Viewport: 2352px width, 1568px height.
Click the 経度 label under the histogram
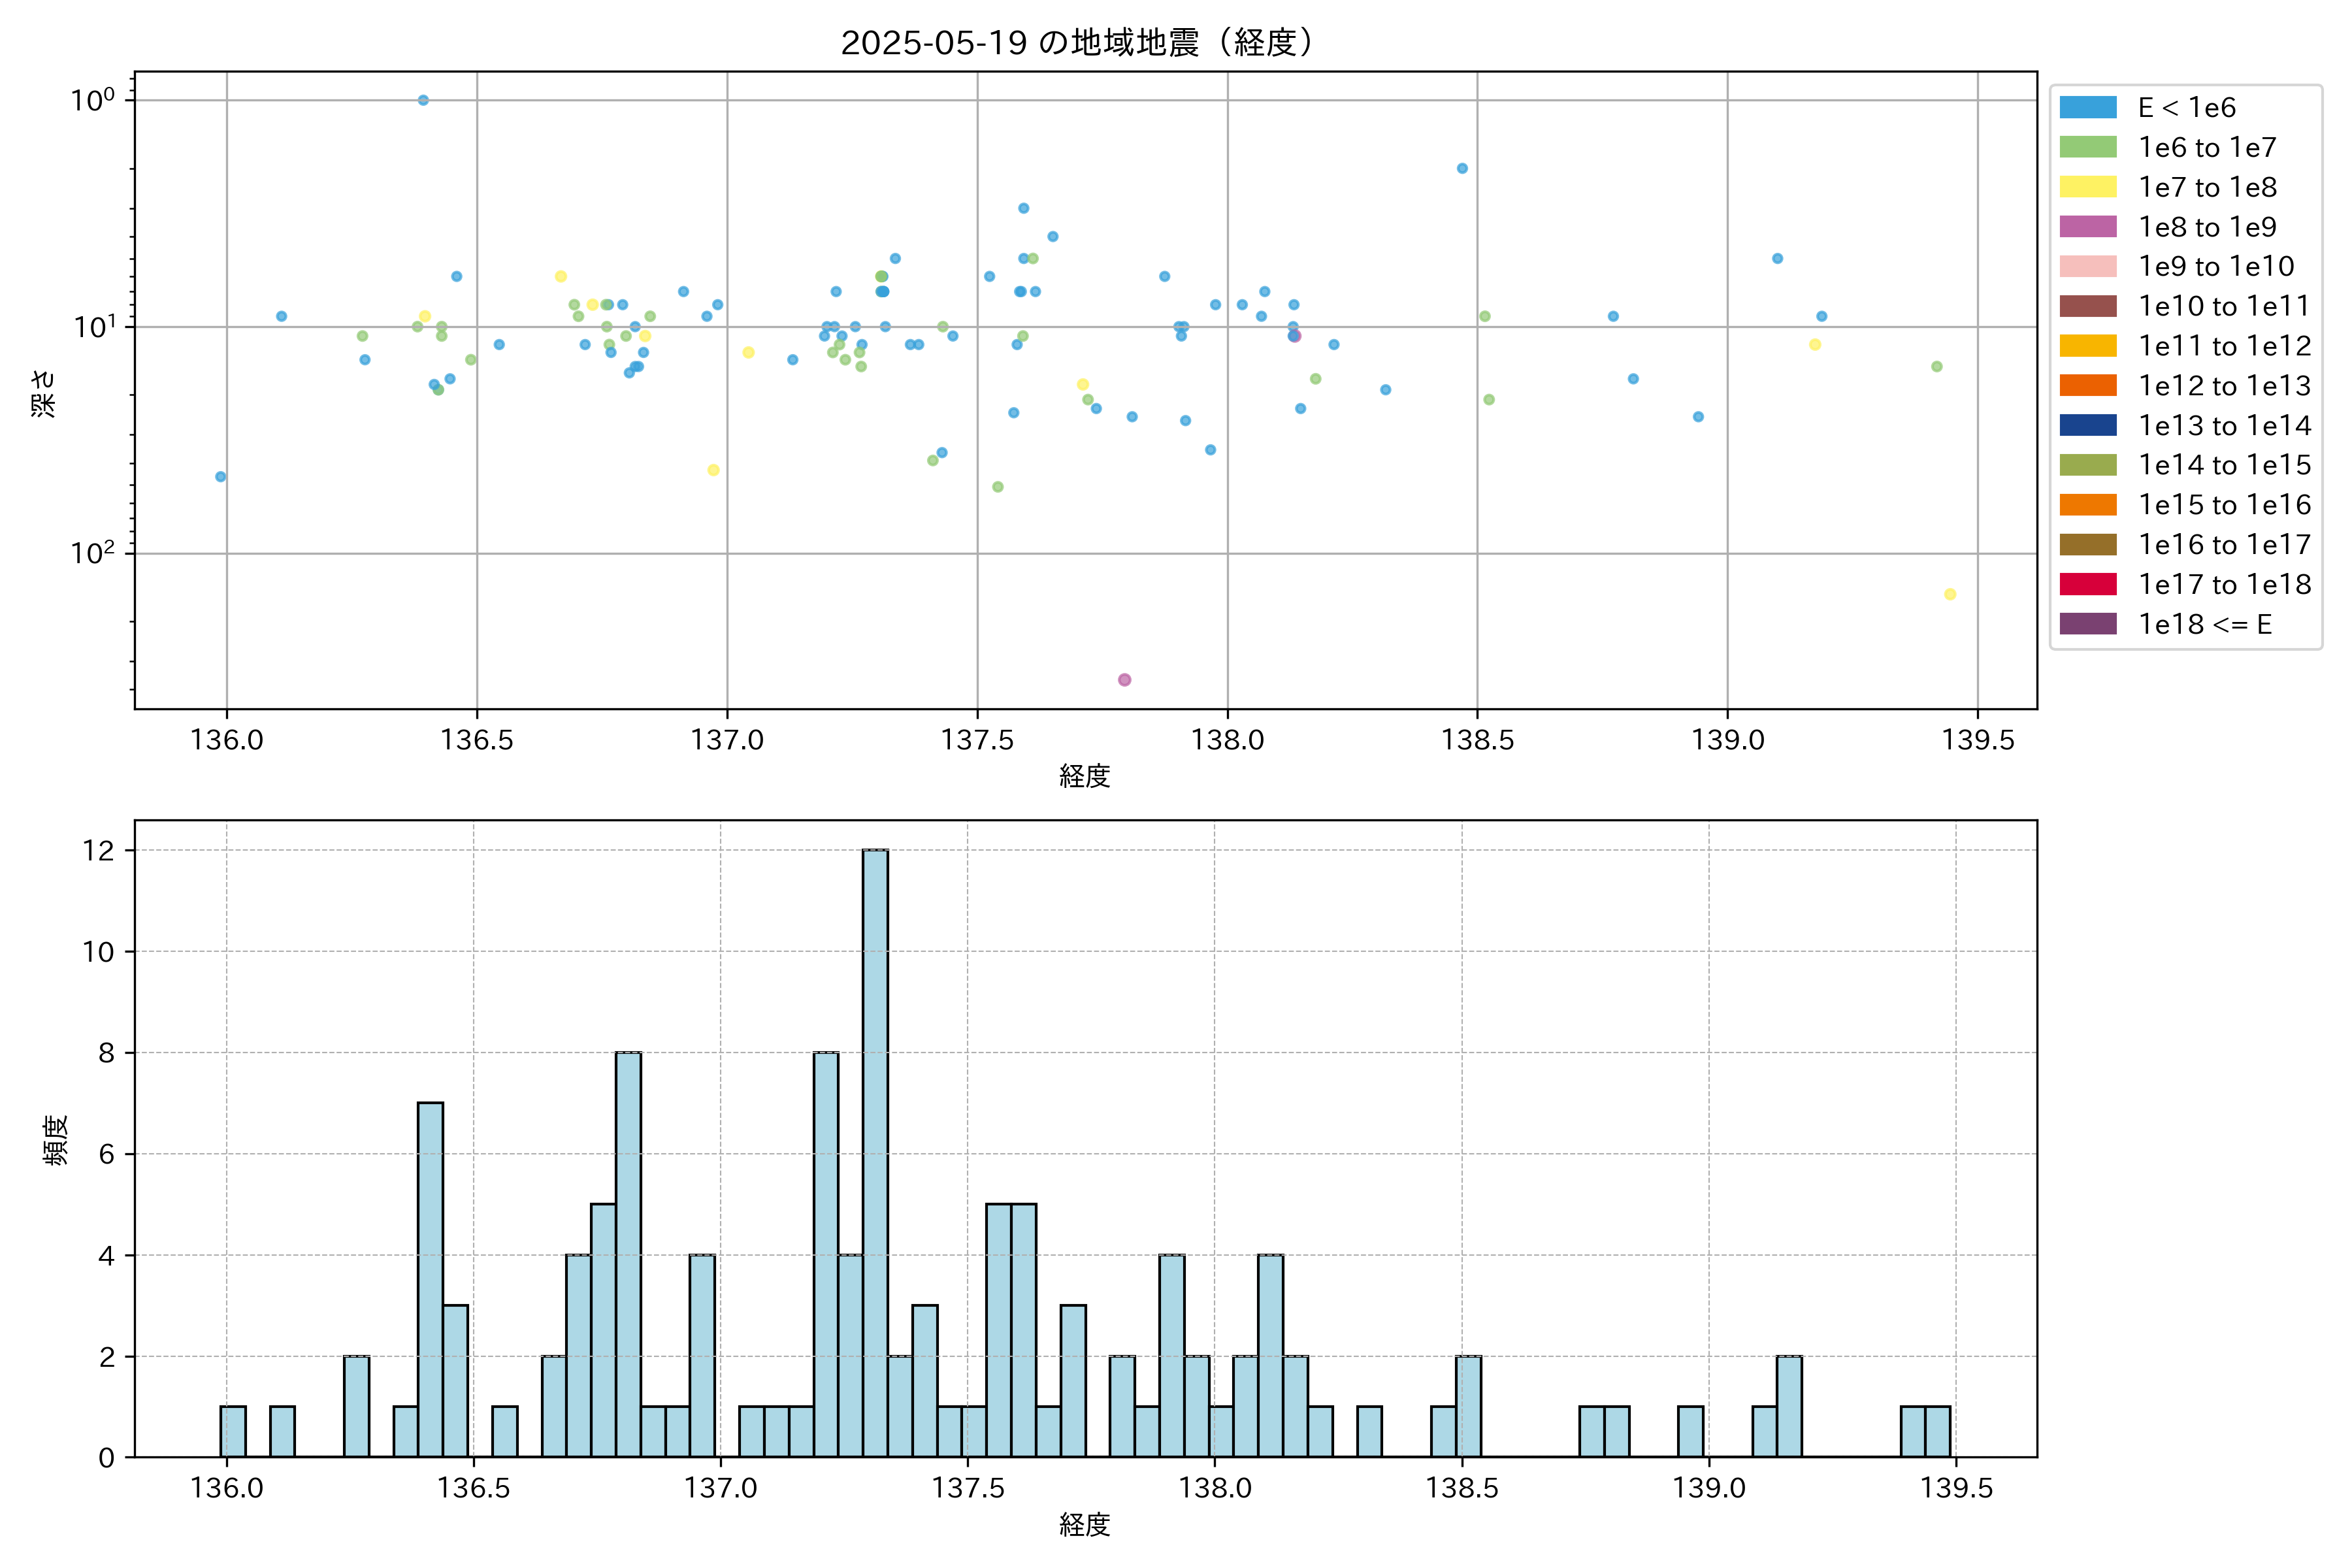(x=1085, y=1525)
